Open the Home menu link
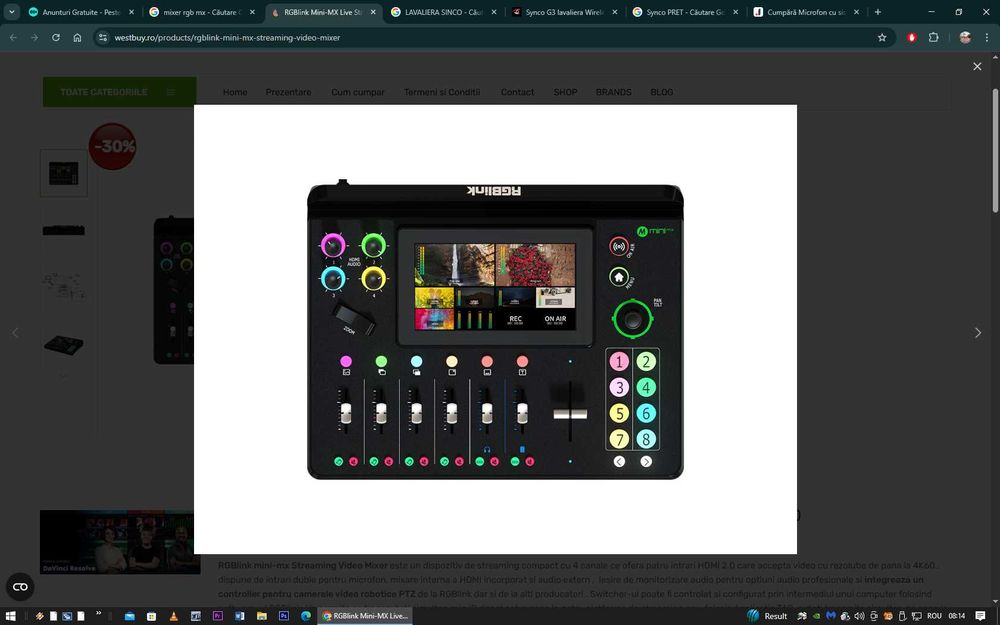Screen dimensions: 1000x625 (x=235, y=92)
